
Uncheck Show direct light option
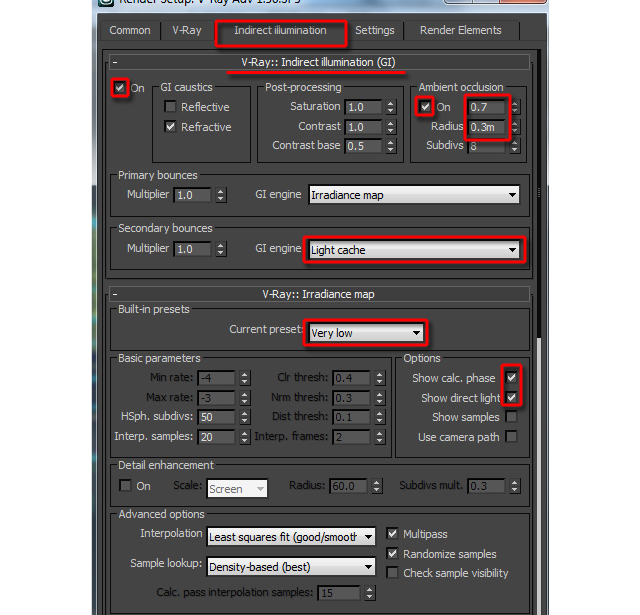tap(511, 397)
